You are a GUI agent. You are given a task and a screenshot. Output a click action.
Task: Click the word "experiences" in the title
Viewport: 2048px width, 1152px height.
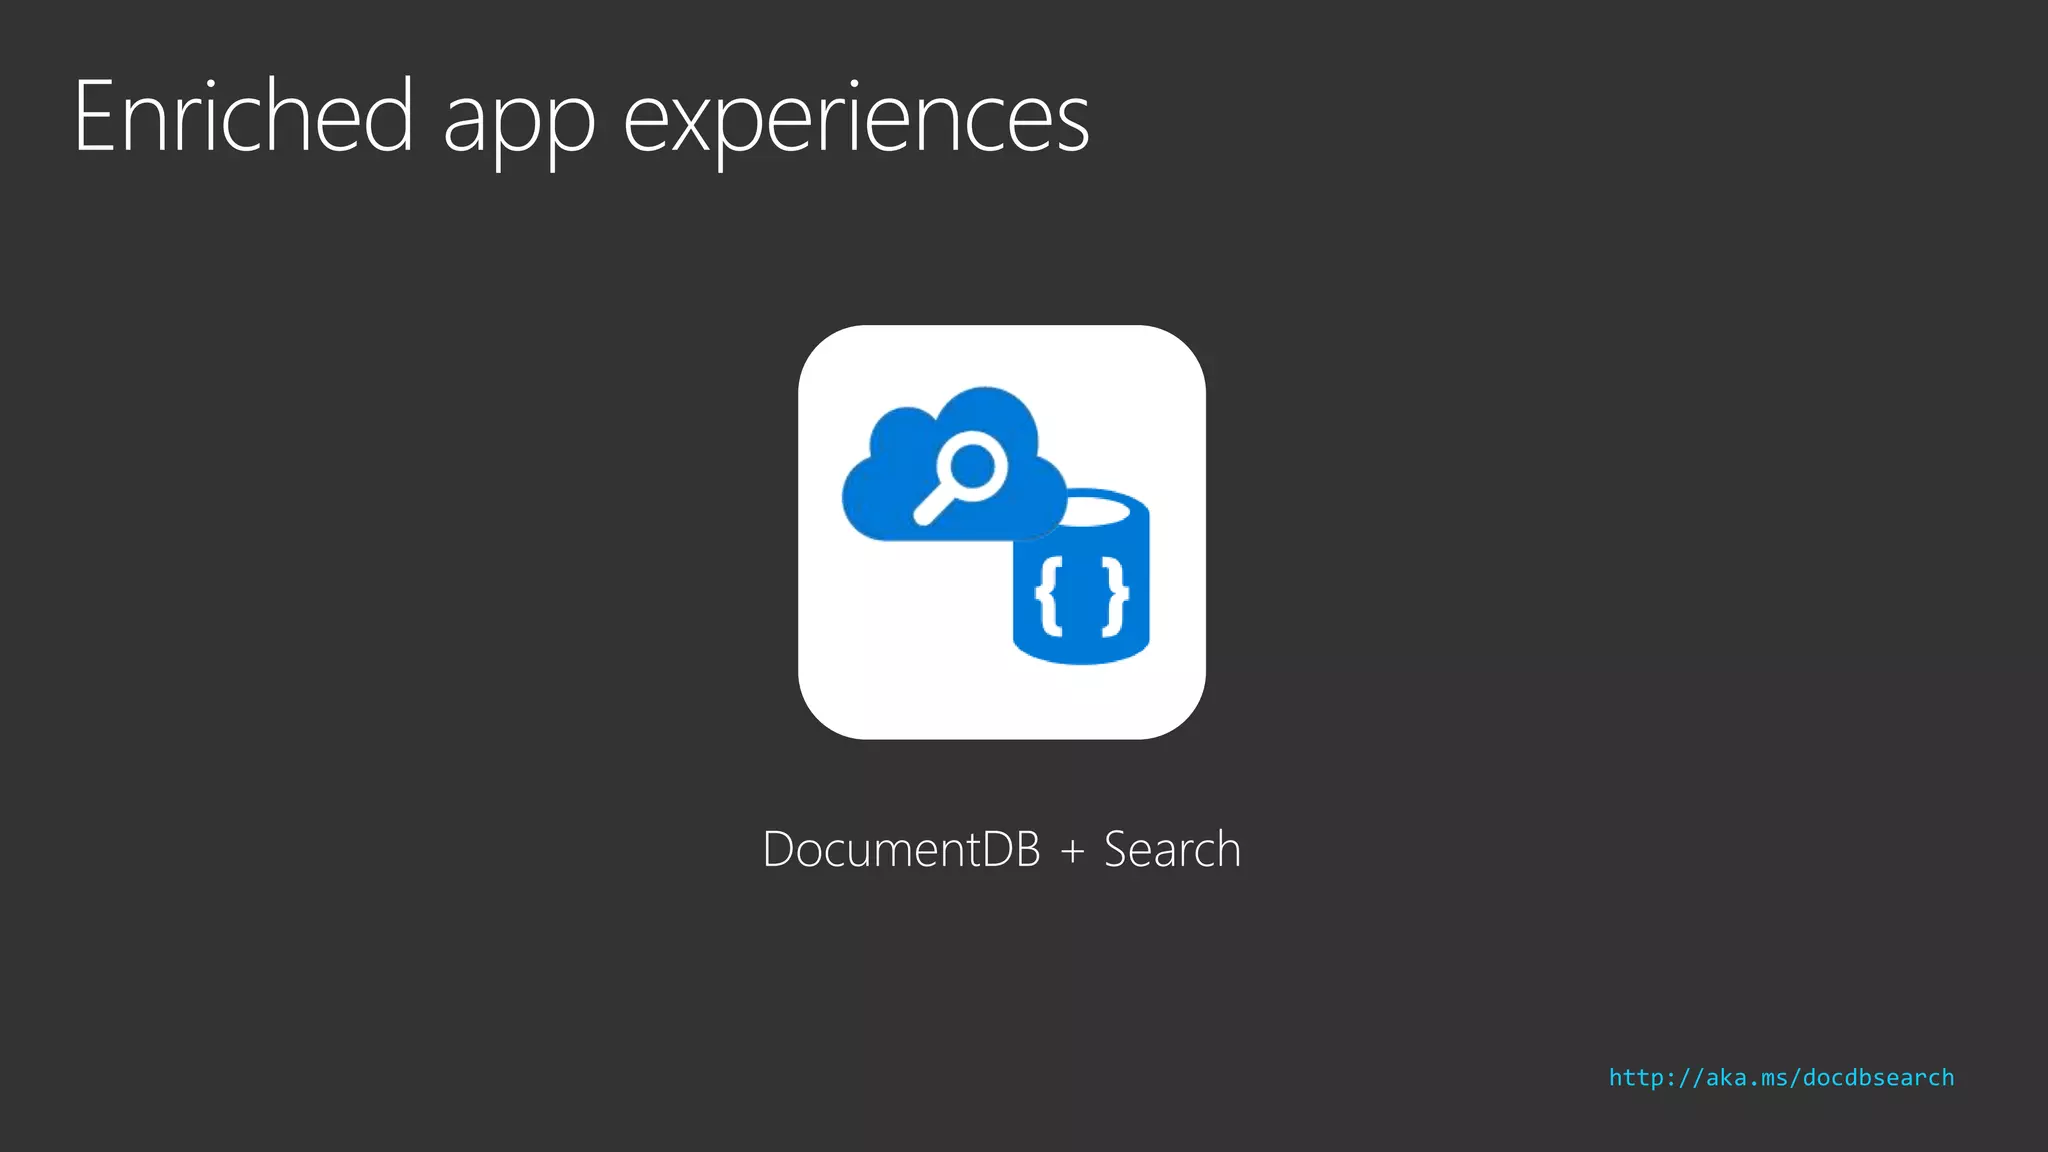point(856,125)
